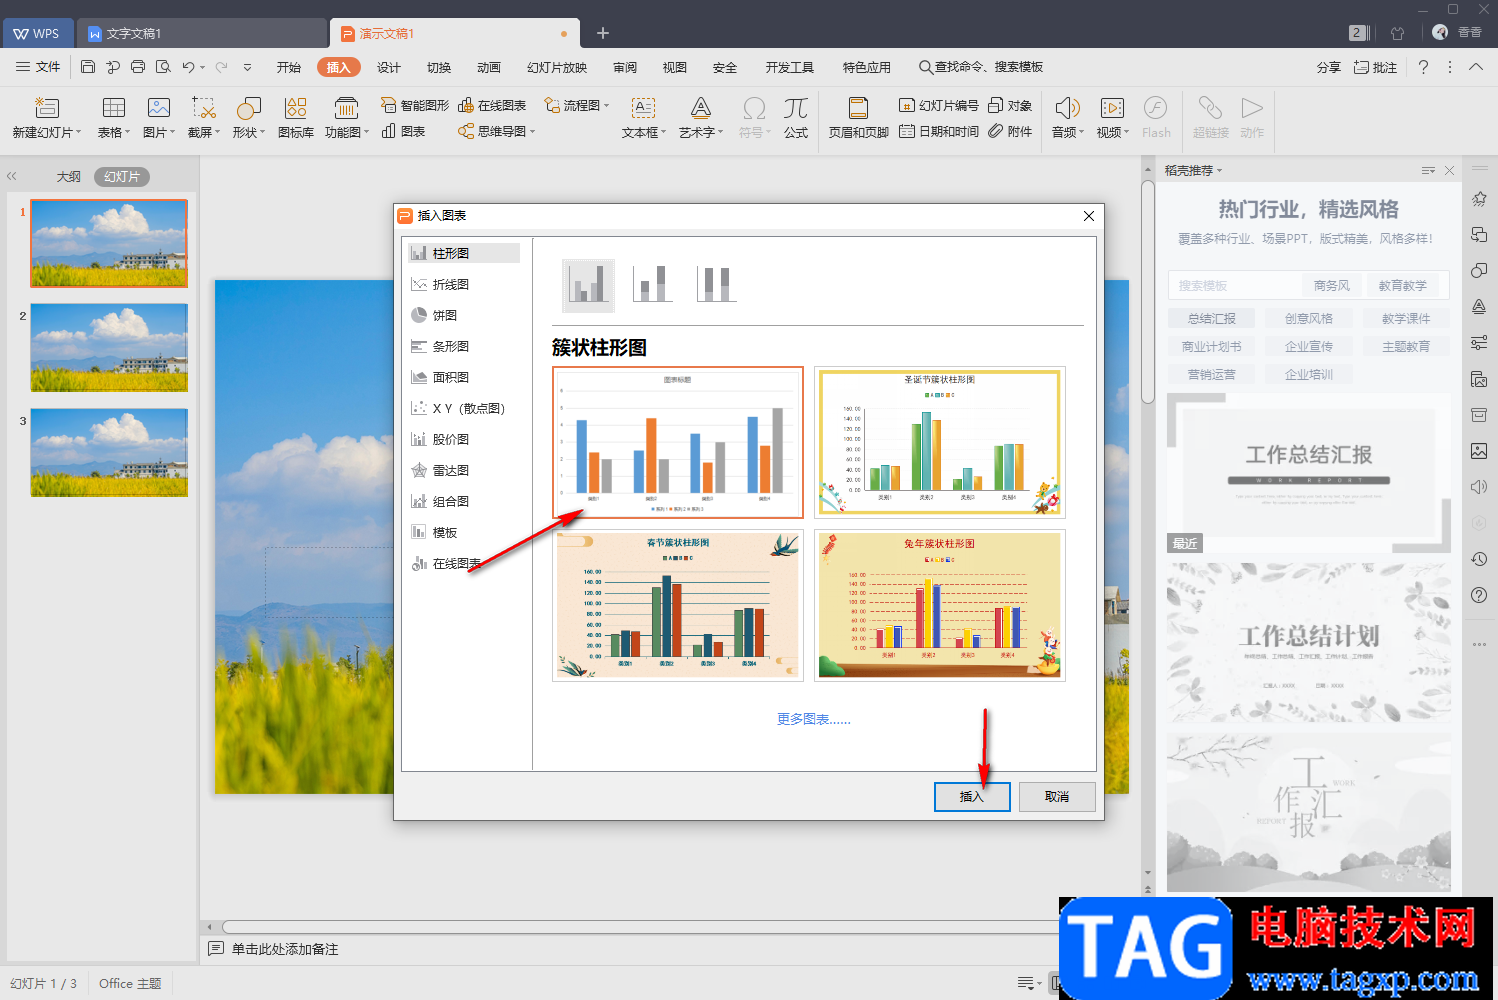Click the print icon in quick toolbar
This screenshot has height=1000, width=1498.
pos(138,67)
